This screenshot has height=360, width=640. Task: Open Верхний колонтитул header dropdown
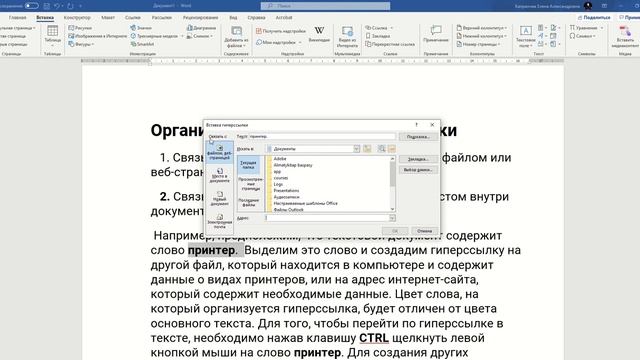[482, 28]
